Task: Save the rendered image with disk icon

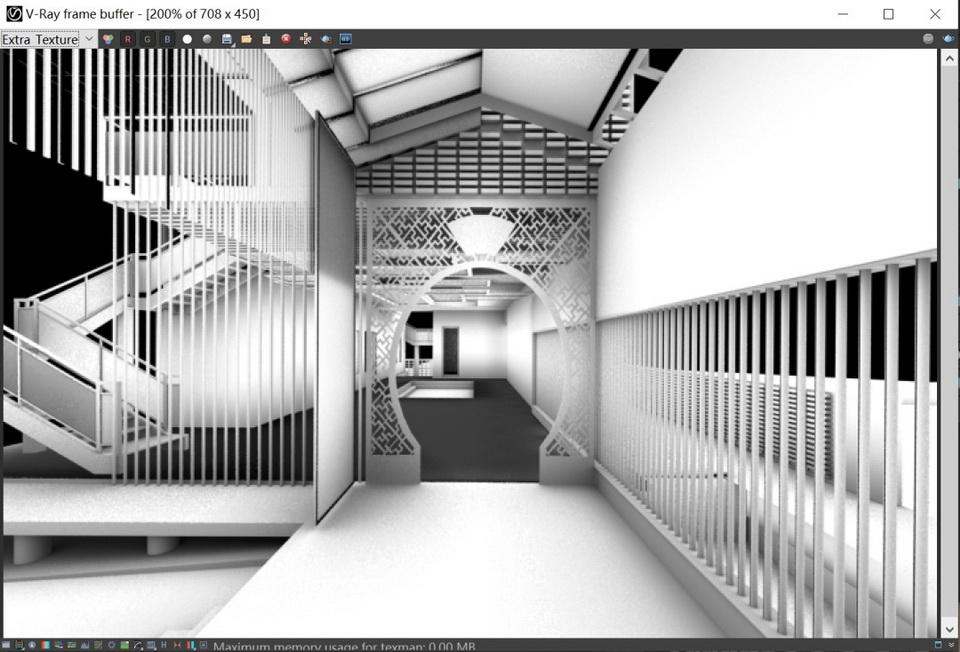Action: 227,39
